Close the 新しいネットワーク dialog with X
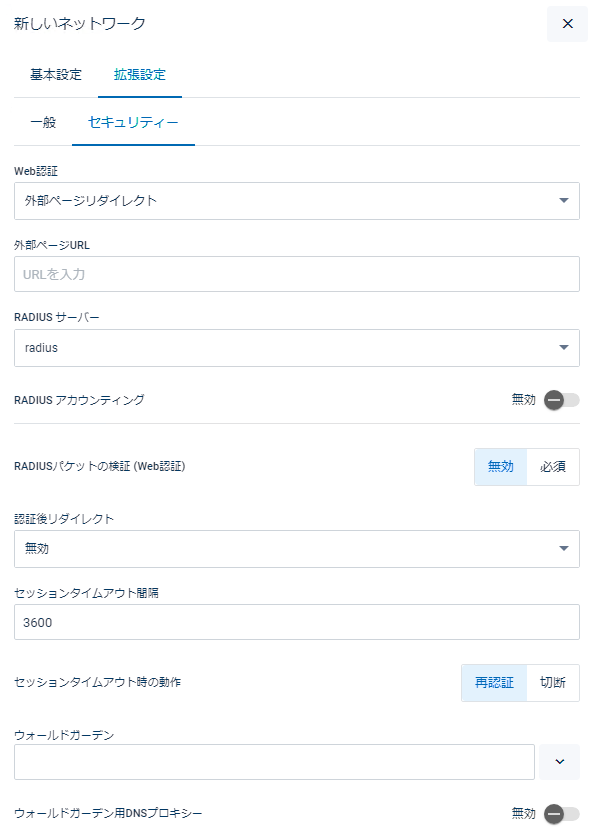The height and width of the screenshot is (835, 595). click(567, 23)
